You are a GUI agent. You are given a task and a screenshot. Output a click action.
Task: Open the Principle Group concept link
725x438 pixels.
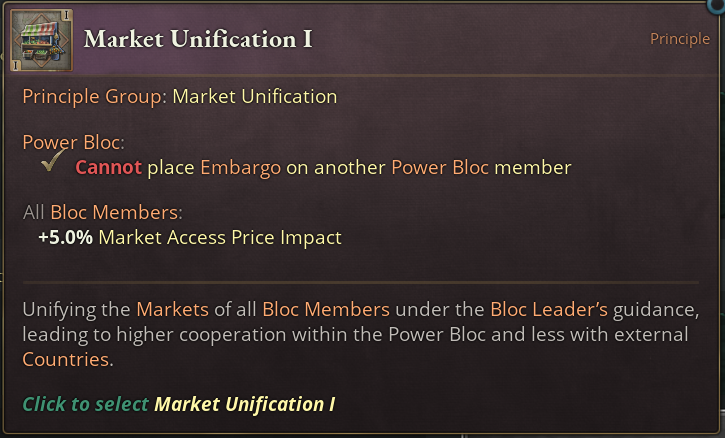point(94,97)
